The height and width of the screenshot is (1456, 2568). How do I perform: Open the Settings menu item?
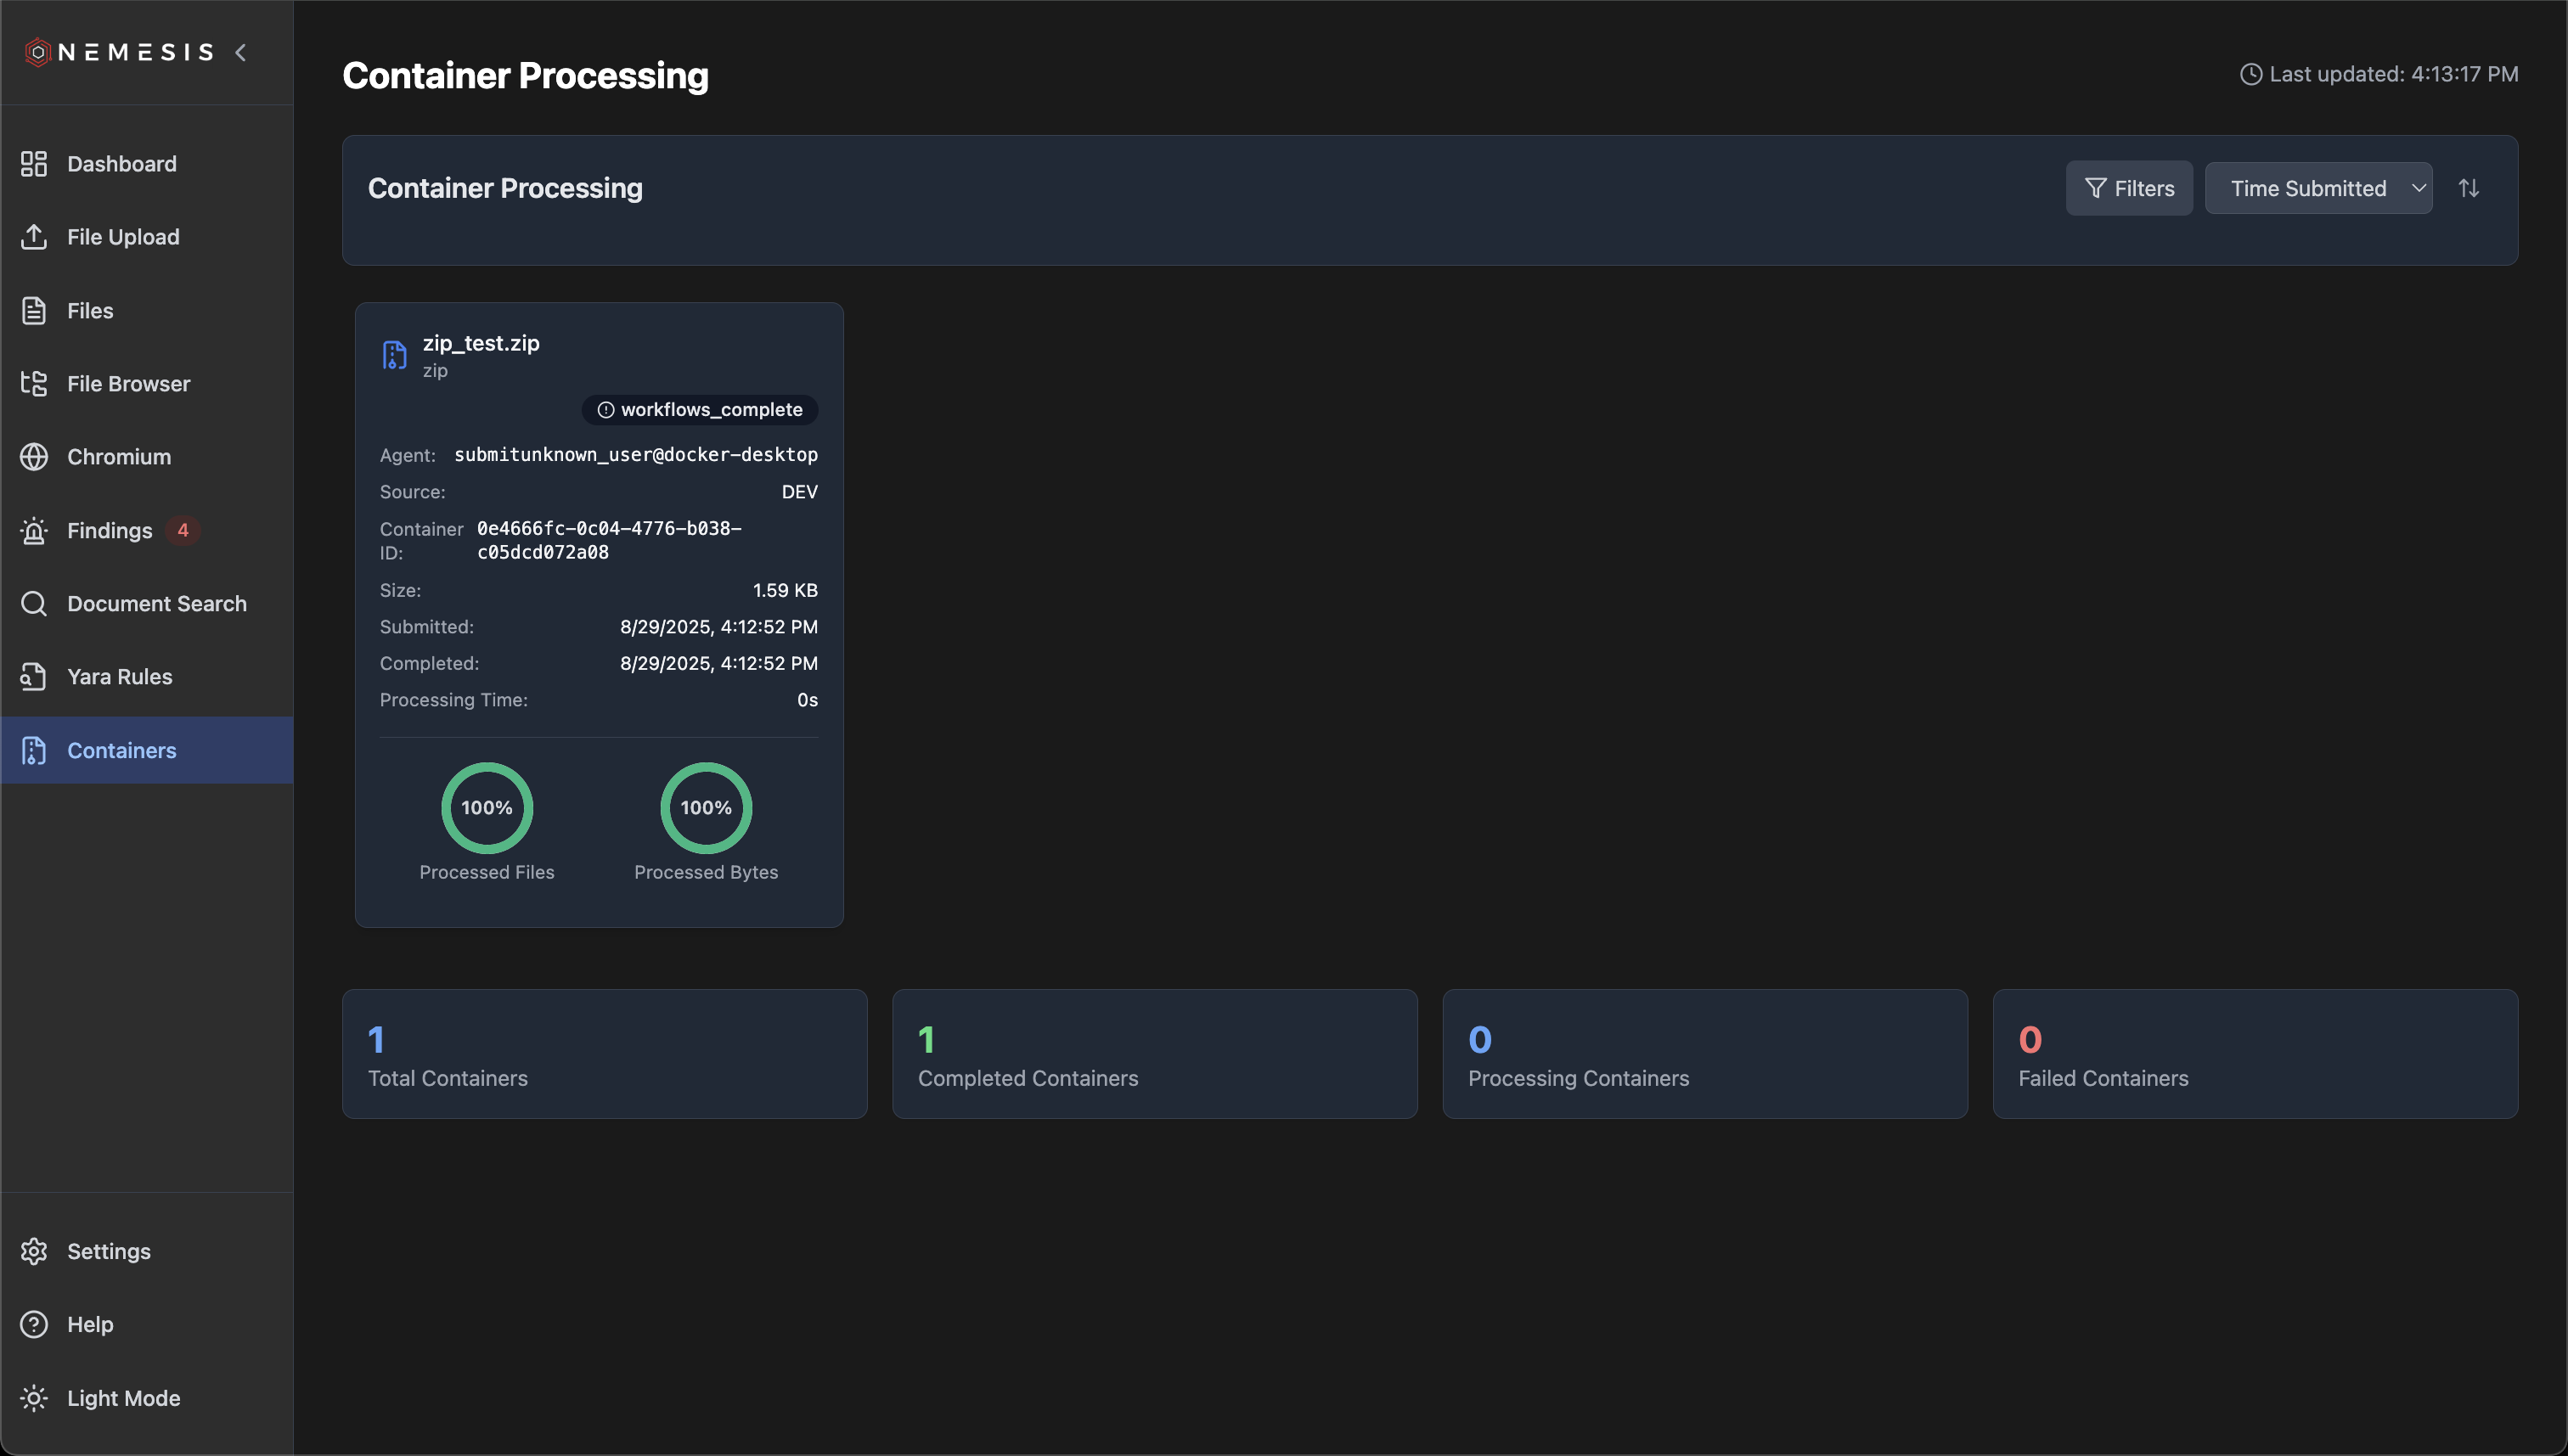point(110,1251)
